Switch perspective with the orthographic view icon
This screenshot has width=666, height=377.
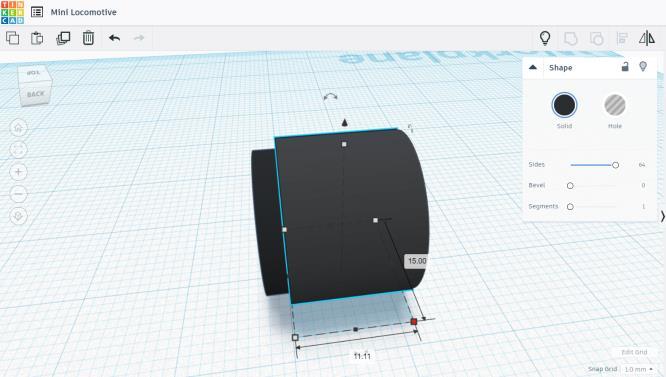click(x=18, y=216)
